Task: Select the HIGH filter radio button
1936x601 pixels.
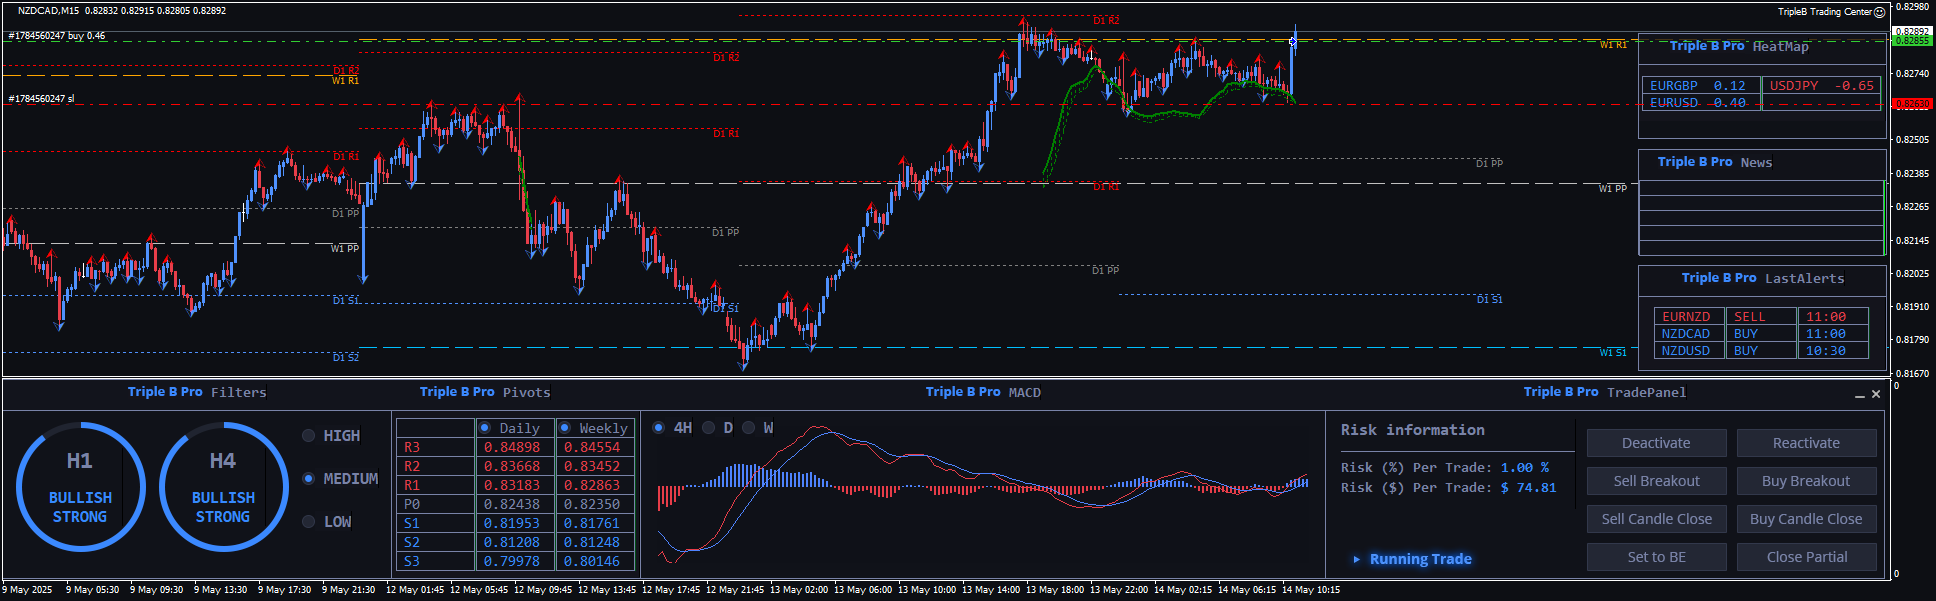Action: [309, 436]
